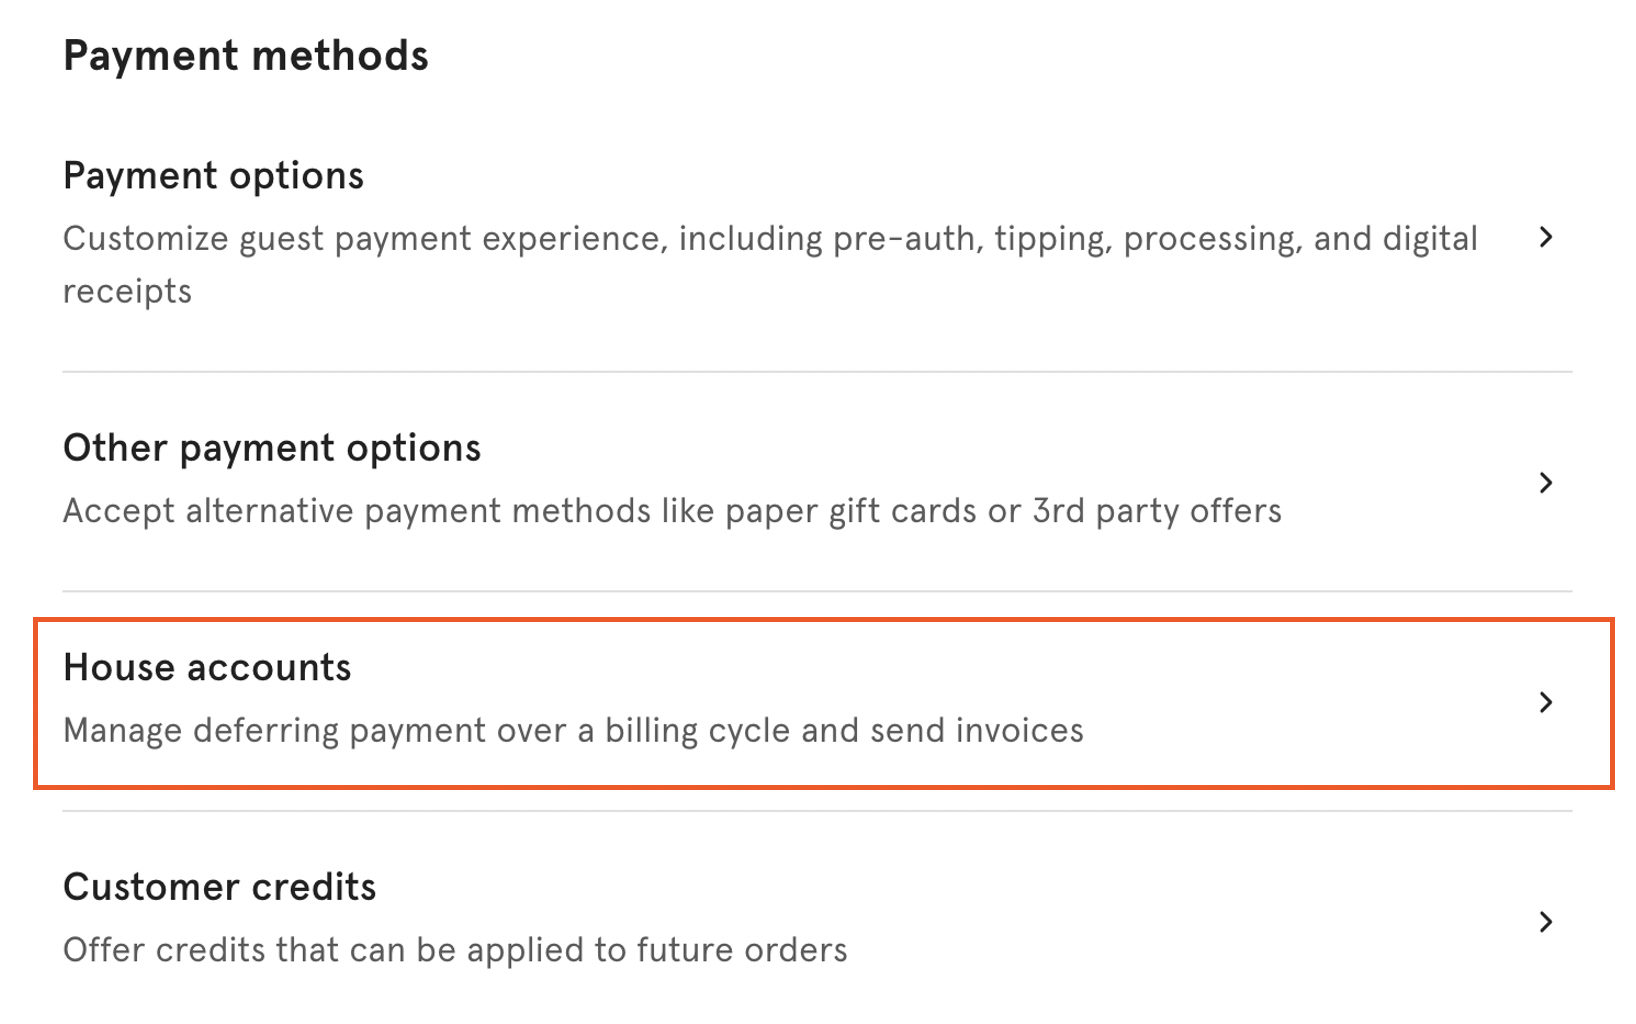Click the paper gift cards description text
Screen dimensions: 1636x1024
coord(672,511)
